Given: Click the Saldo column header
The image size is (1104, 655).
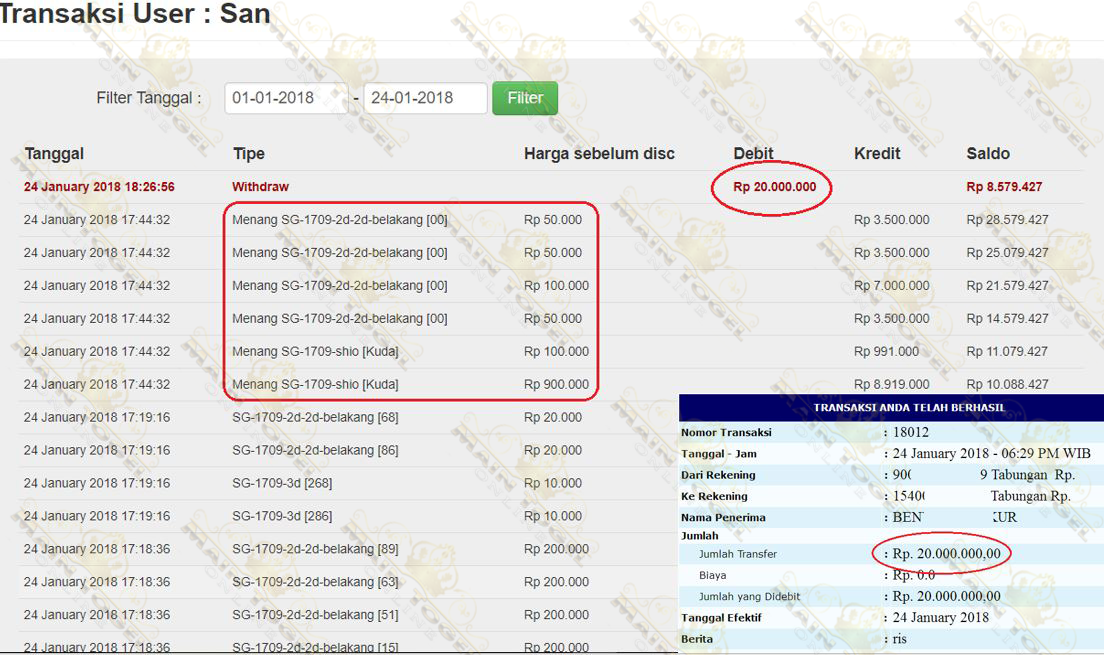Looking at the screenshot, I should pos(988,154).
